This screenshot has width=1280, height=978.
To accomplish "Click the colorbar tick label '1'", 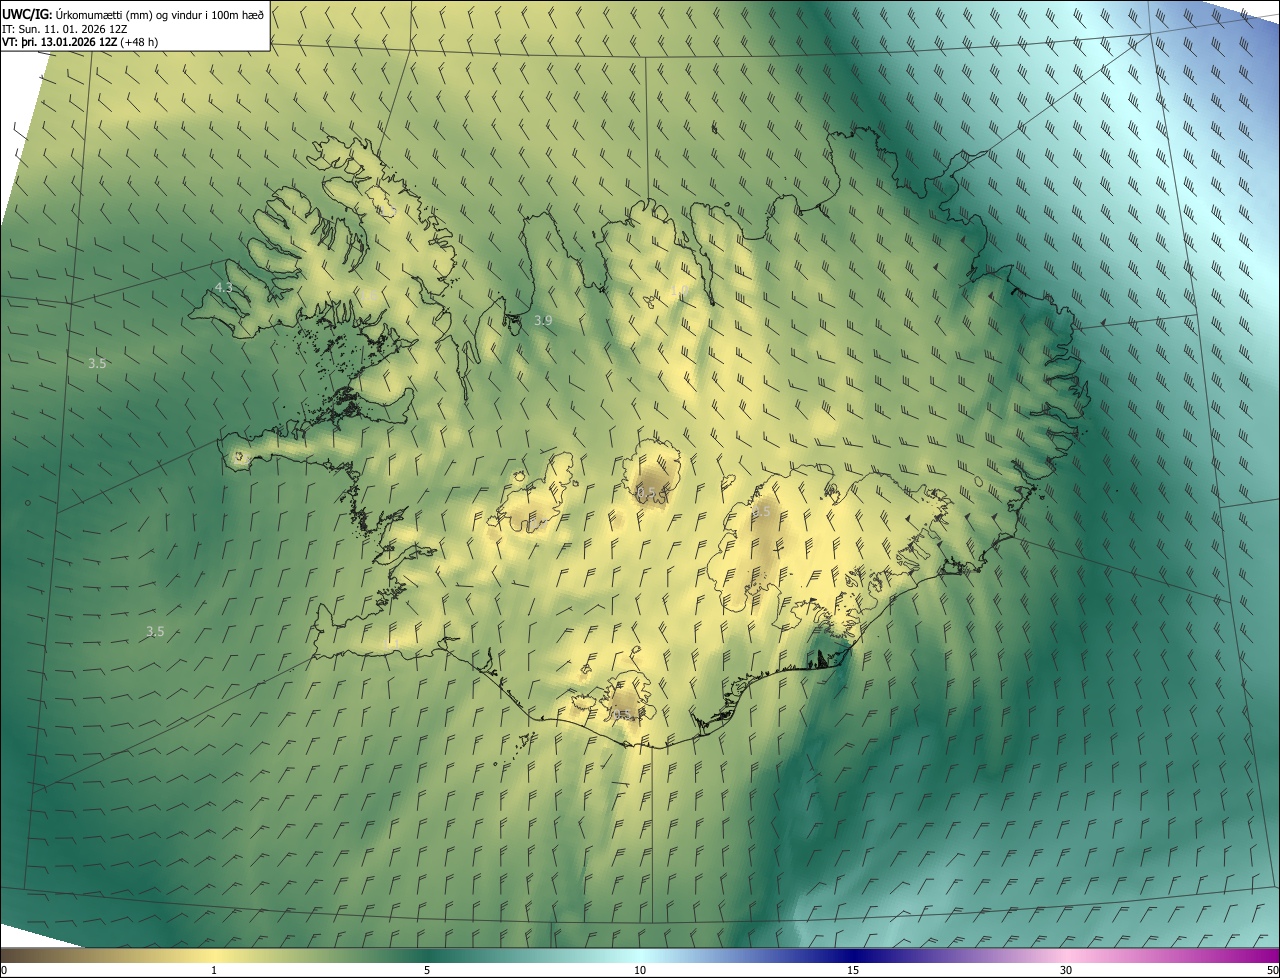I will point(214,970).
